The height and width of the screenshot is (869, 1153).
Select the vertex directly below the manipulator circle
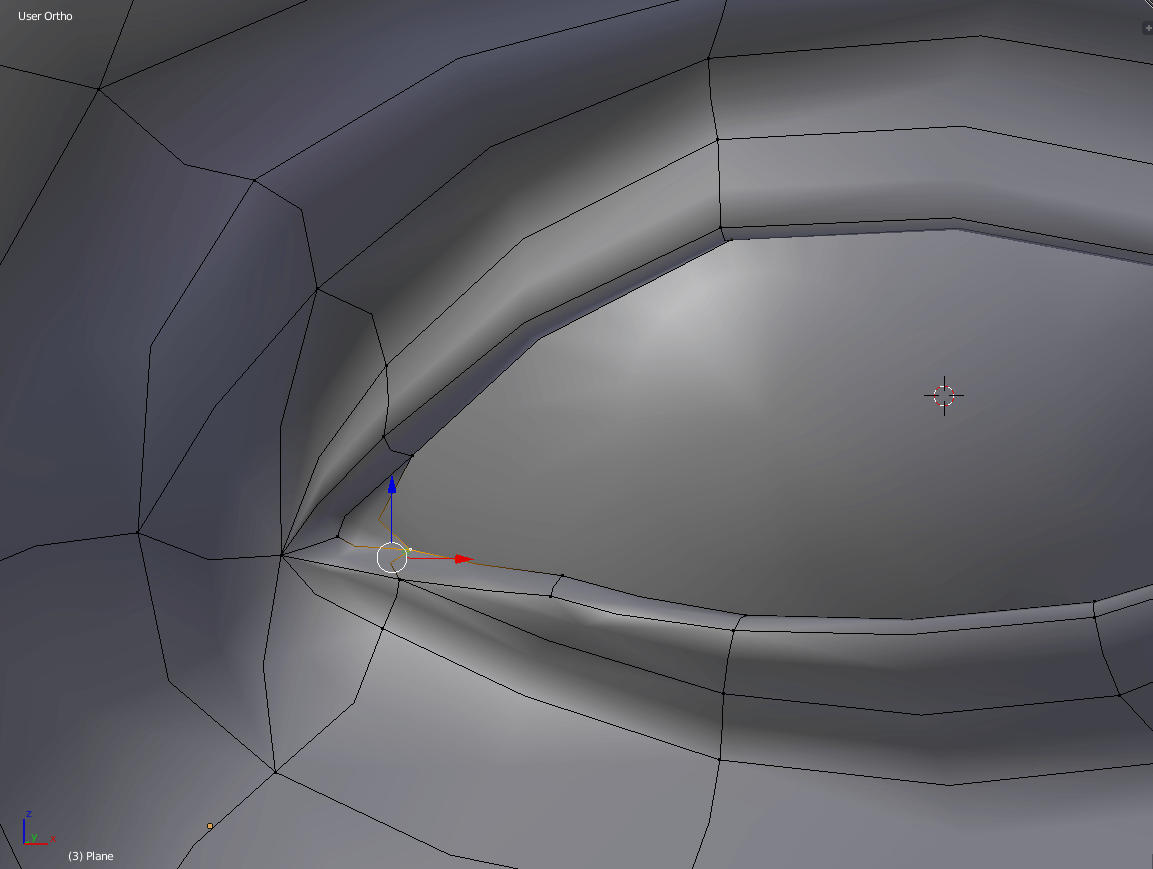tap(398, 578)
